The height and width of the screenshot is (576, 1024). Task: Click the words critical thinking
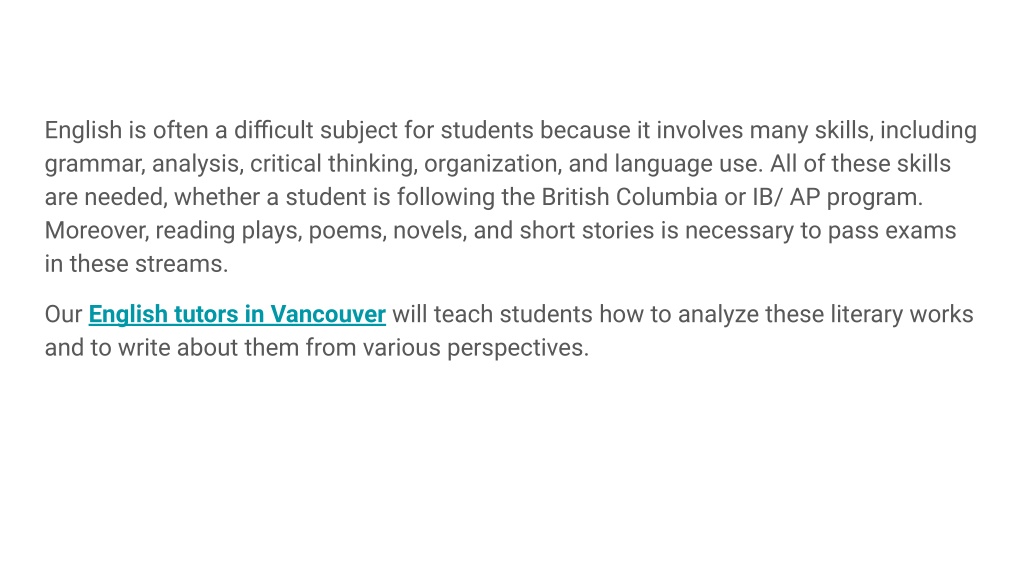click(333, 164)
